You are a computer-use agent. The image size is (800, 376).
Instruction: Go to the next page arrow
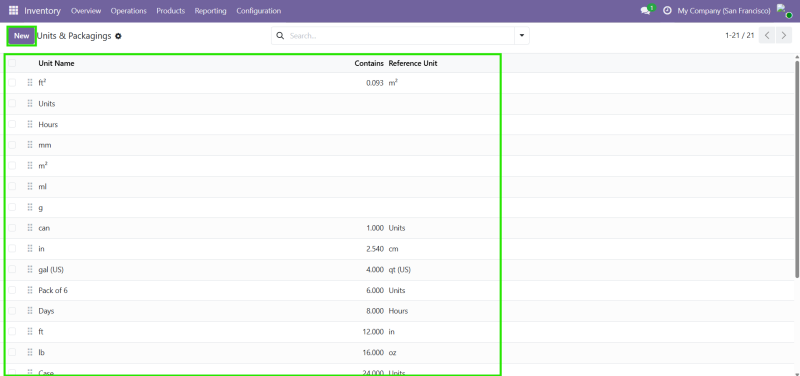(x=784, y=35)
